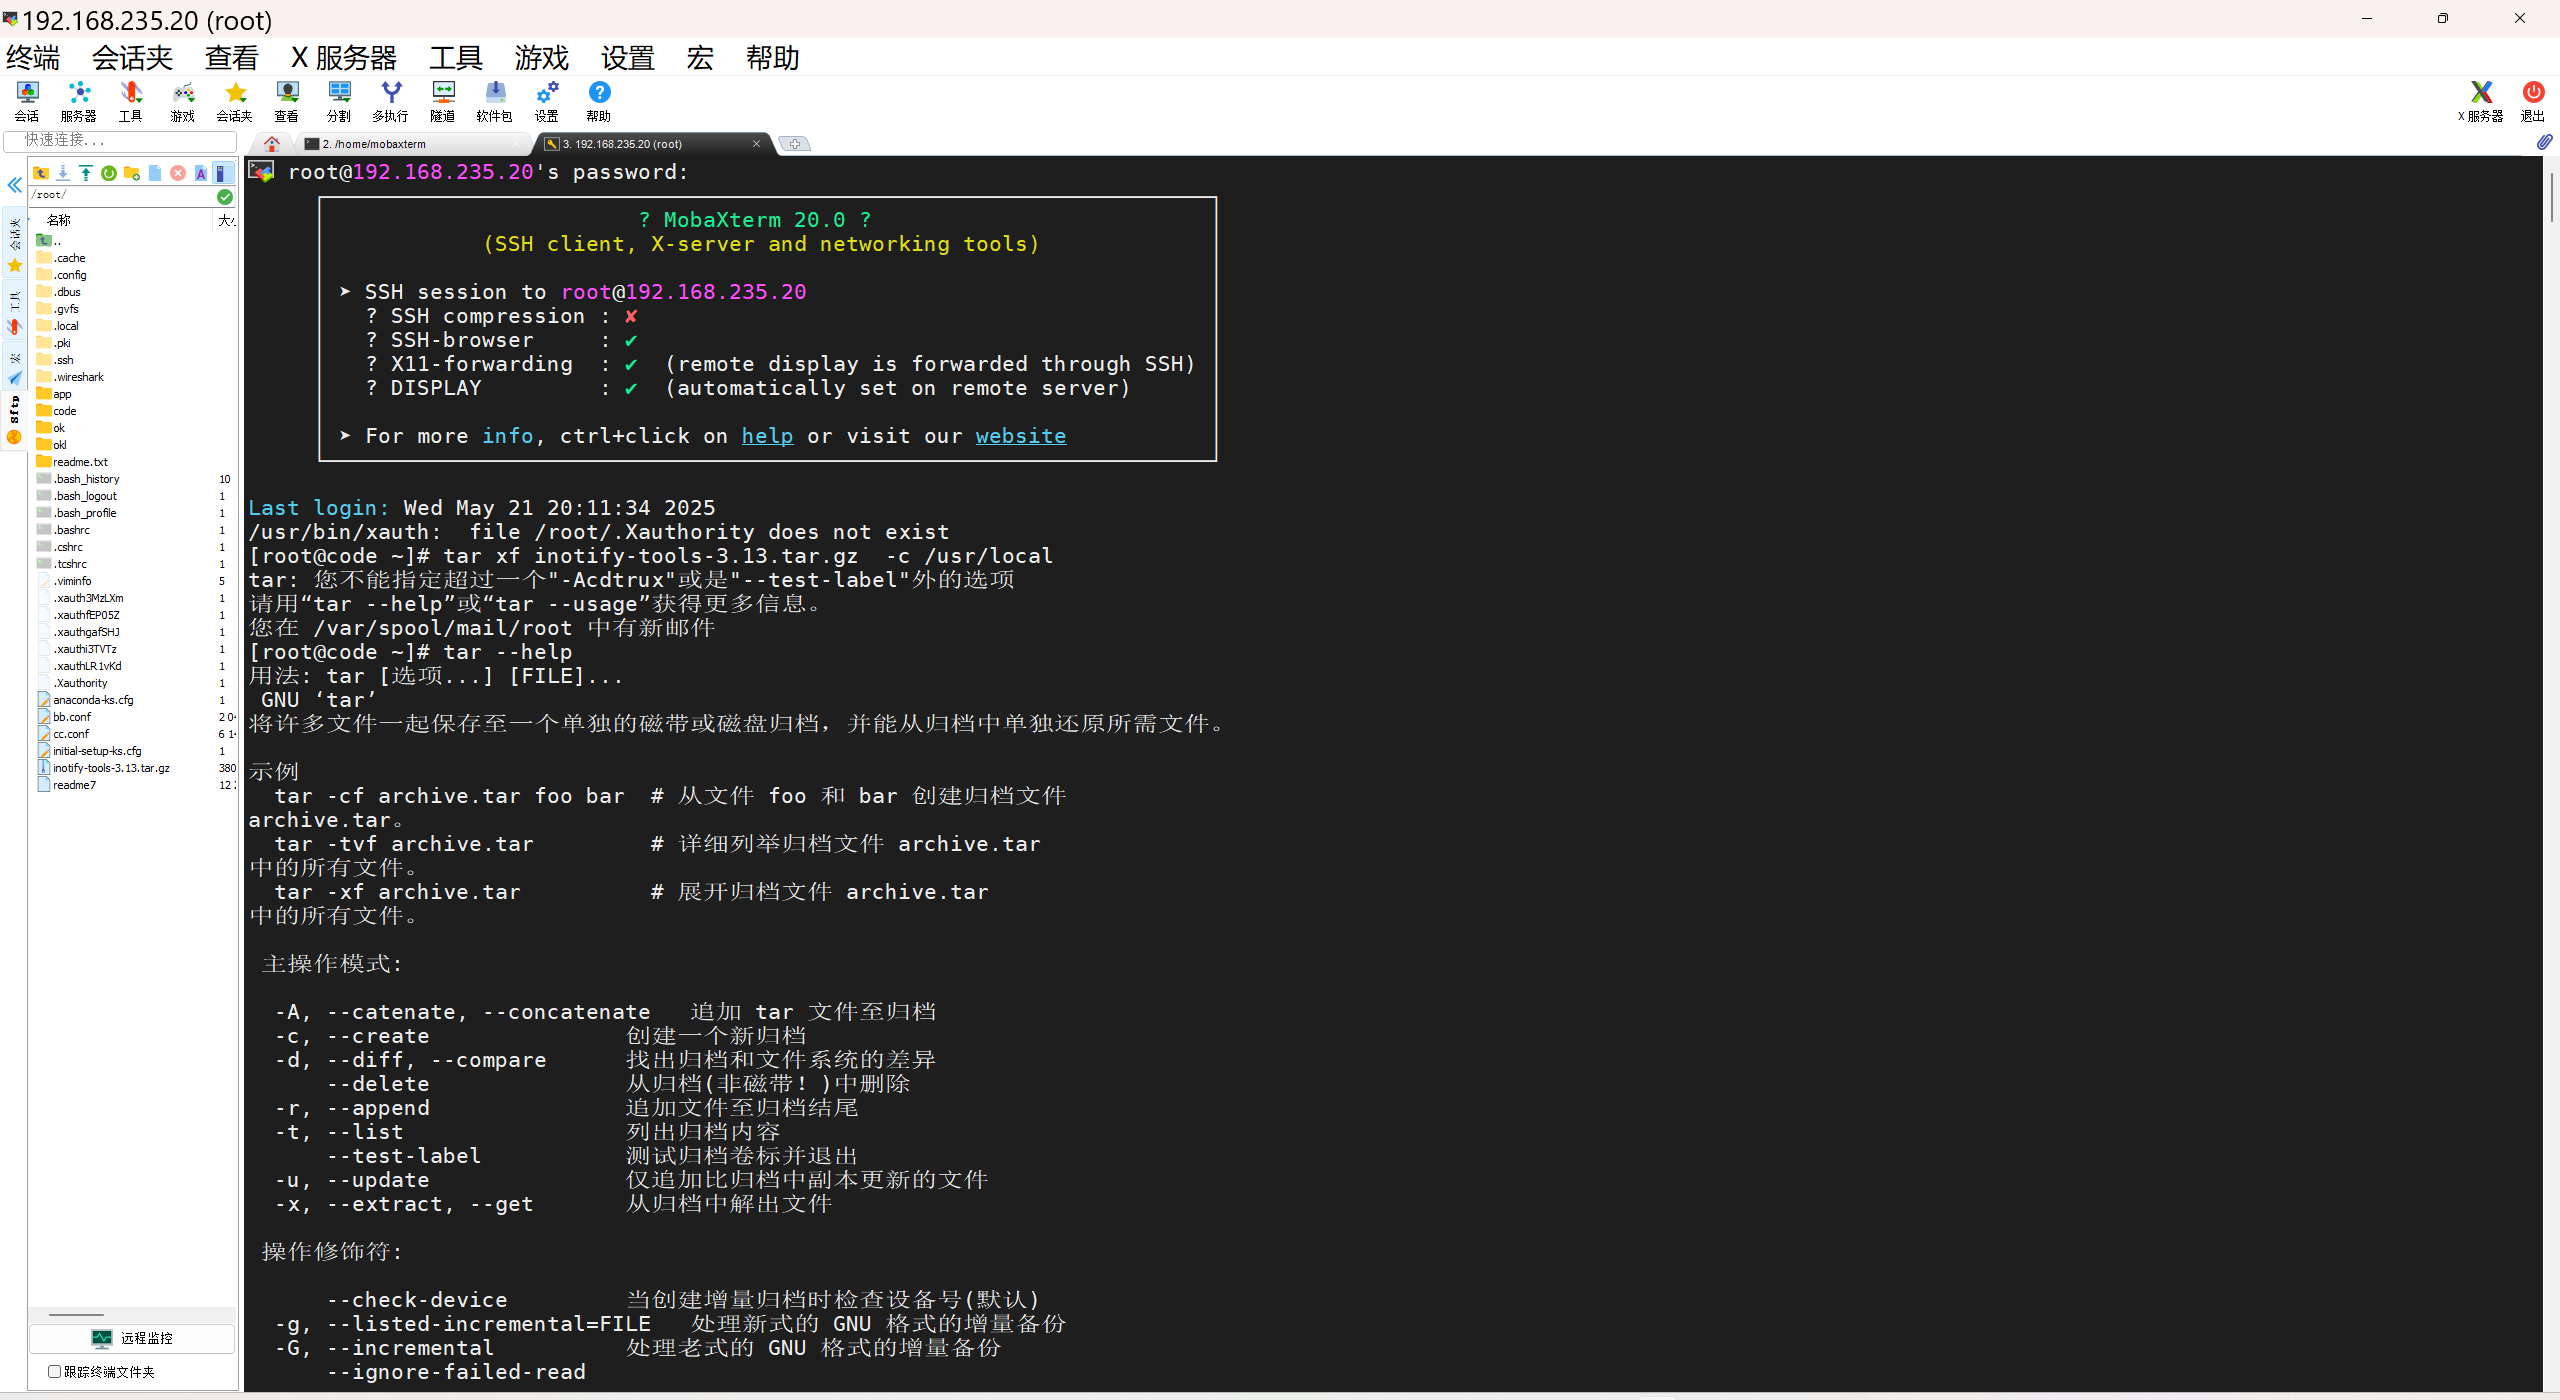
Task: Click the SFTP upload arrow icon
Action: click(86, 173)
